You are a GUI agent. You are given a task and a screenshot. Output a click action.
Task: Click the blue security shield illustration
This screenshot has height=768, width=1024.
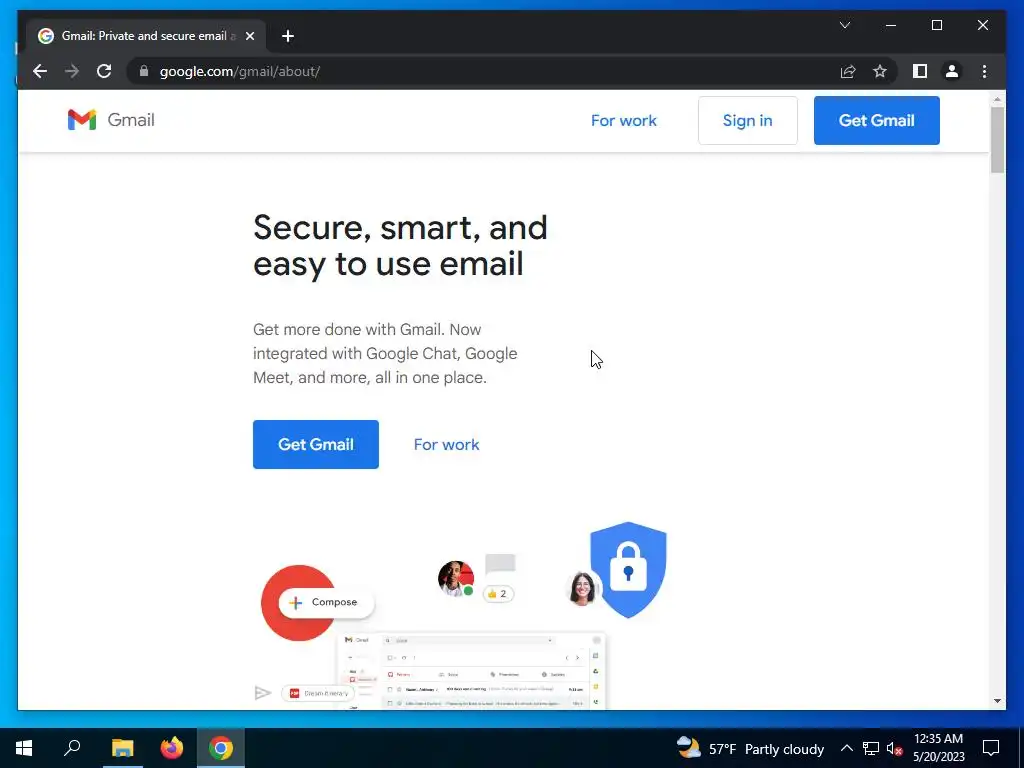point(628,569)
